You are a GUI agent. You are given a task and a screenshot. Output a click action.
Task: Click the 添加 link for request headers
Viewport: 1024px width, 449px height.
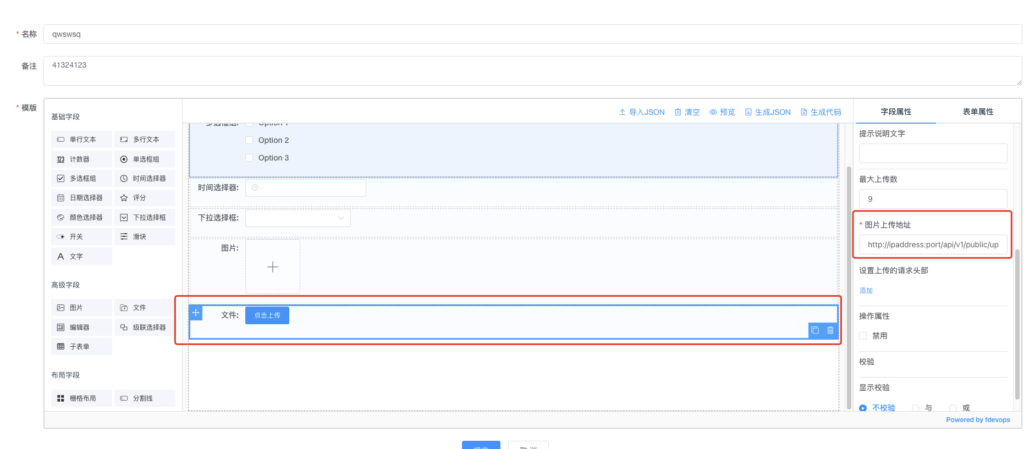[x=866, y=290]
